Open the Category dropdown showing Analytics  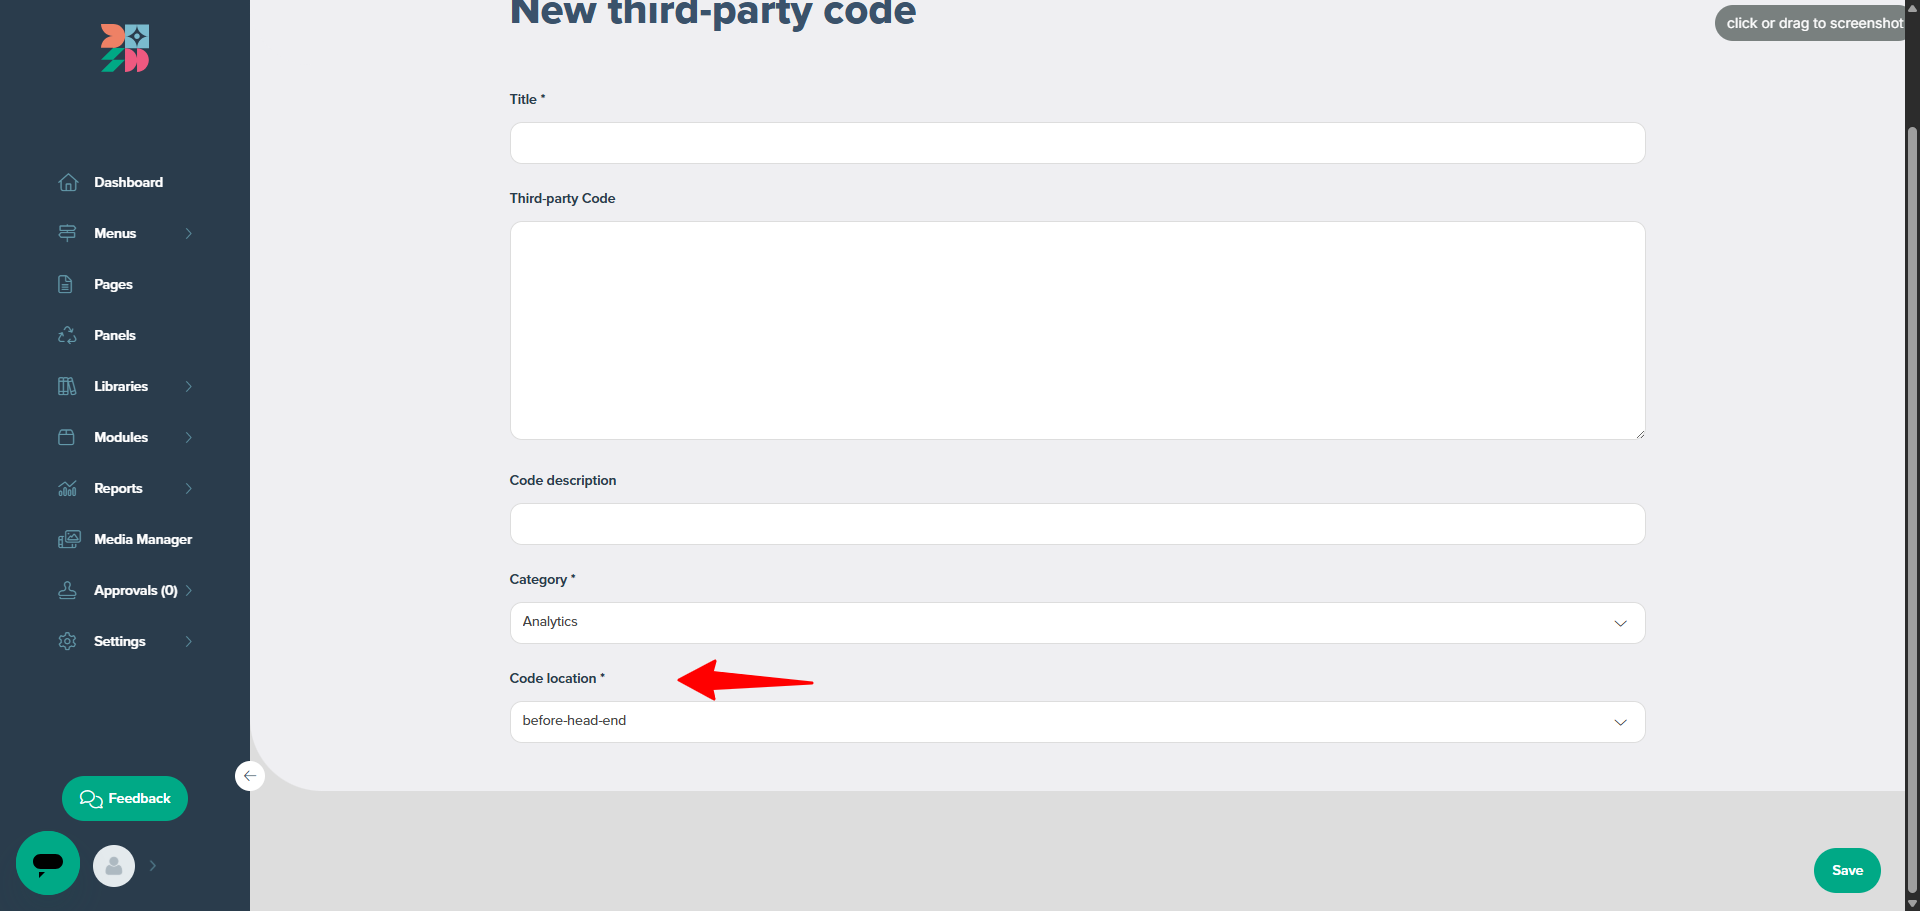pos(1076,622)
